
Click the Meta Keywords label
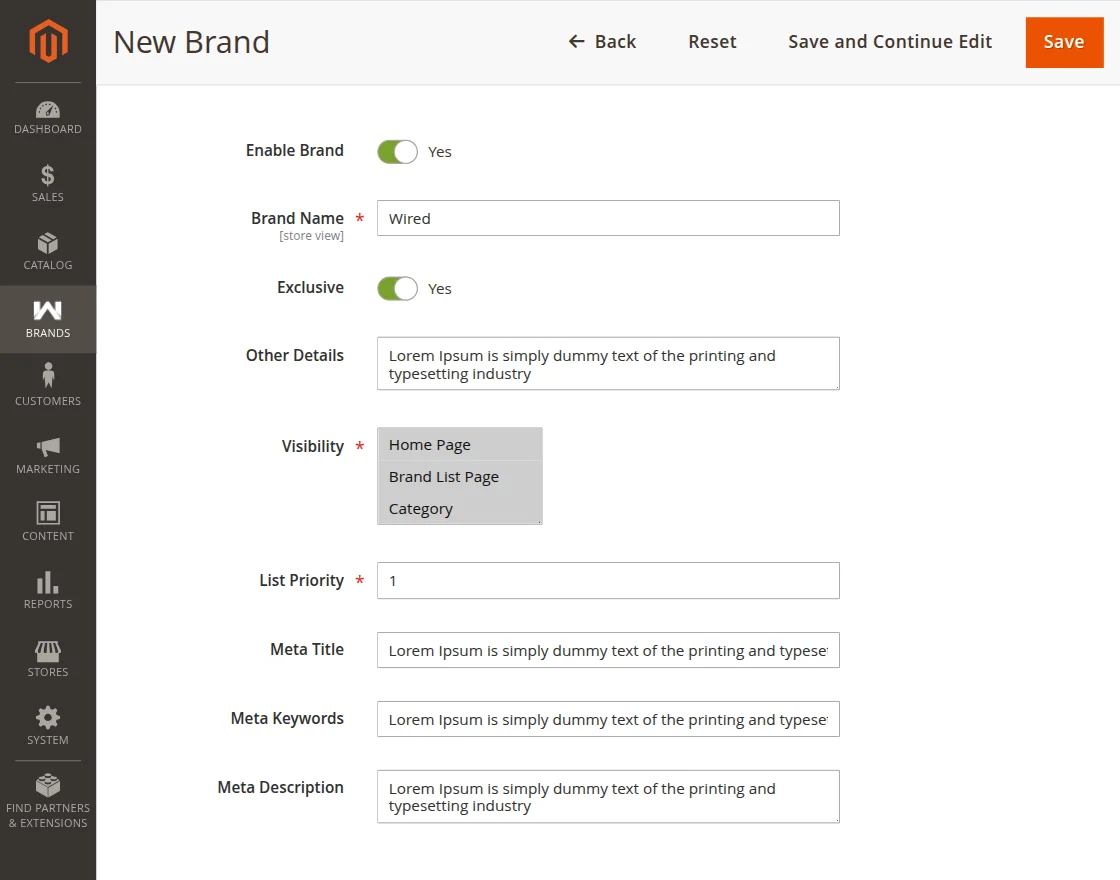pyautogui.click(x=287, y=719)
